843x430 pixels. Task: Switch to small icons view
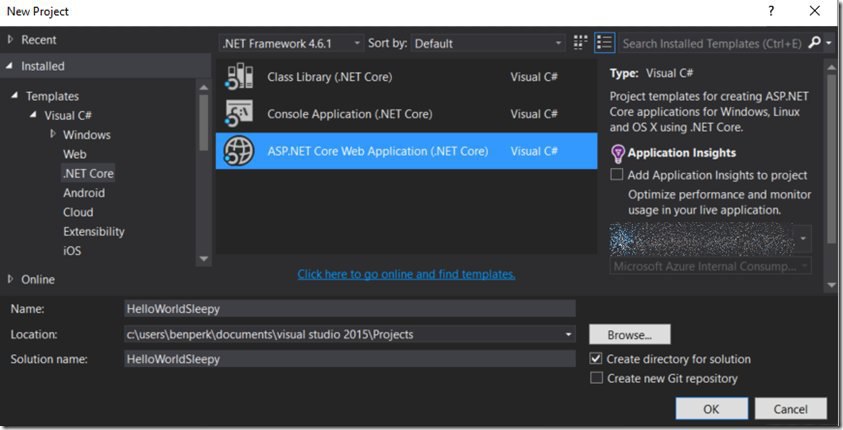coord(580,43)
